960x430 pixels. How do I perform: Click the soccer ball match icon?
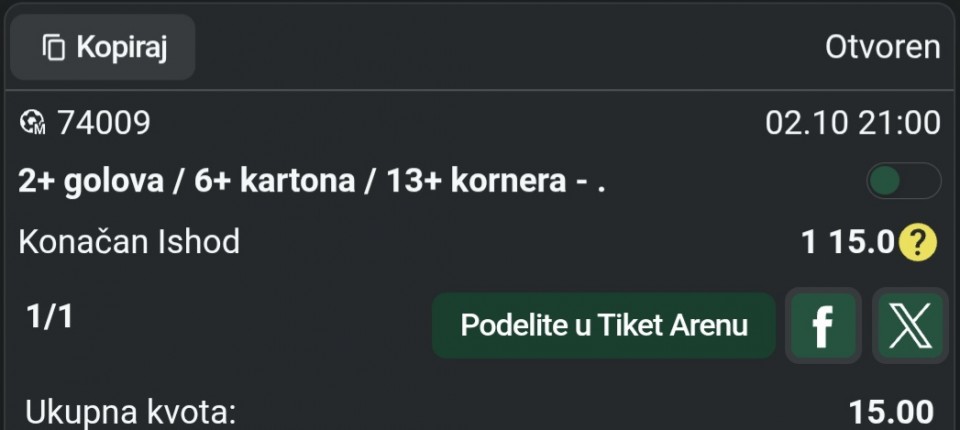point(33,124)
